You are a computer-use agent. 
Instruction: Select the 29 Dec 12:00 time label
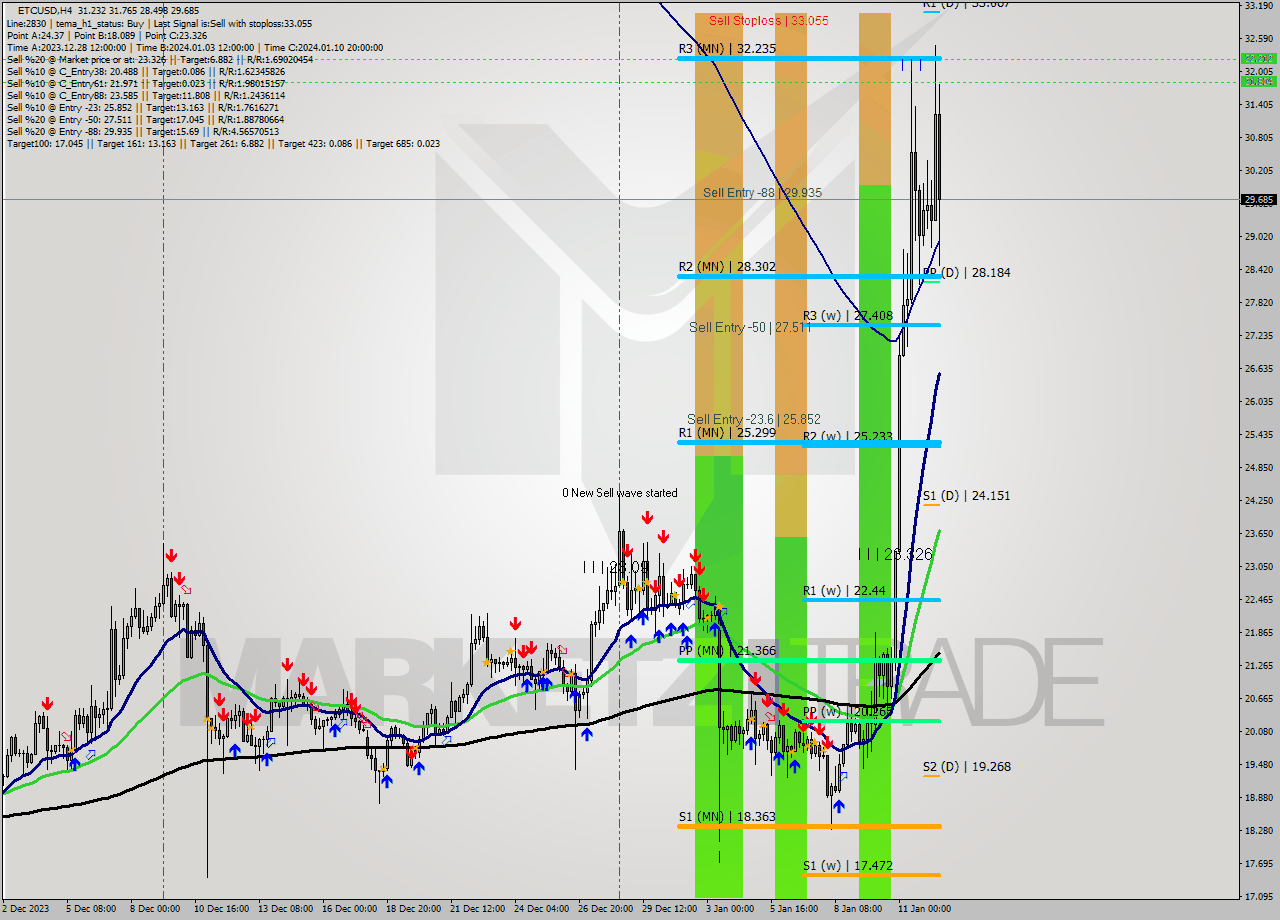pyautogui.click(x=669, y=909)
